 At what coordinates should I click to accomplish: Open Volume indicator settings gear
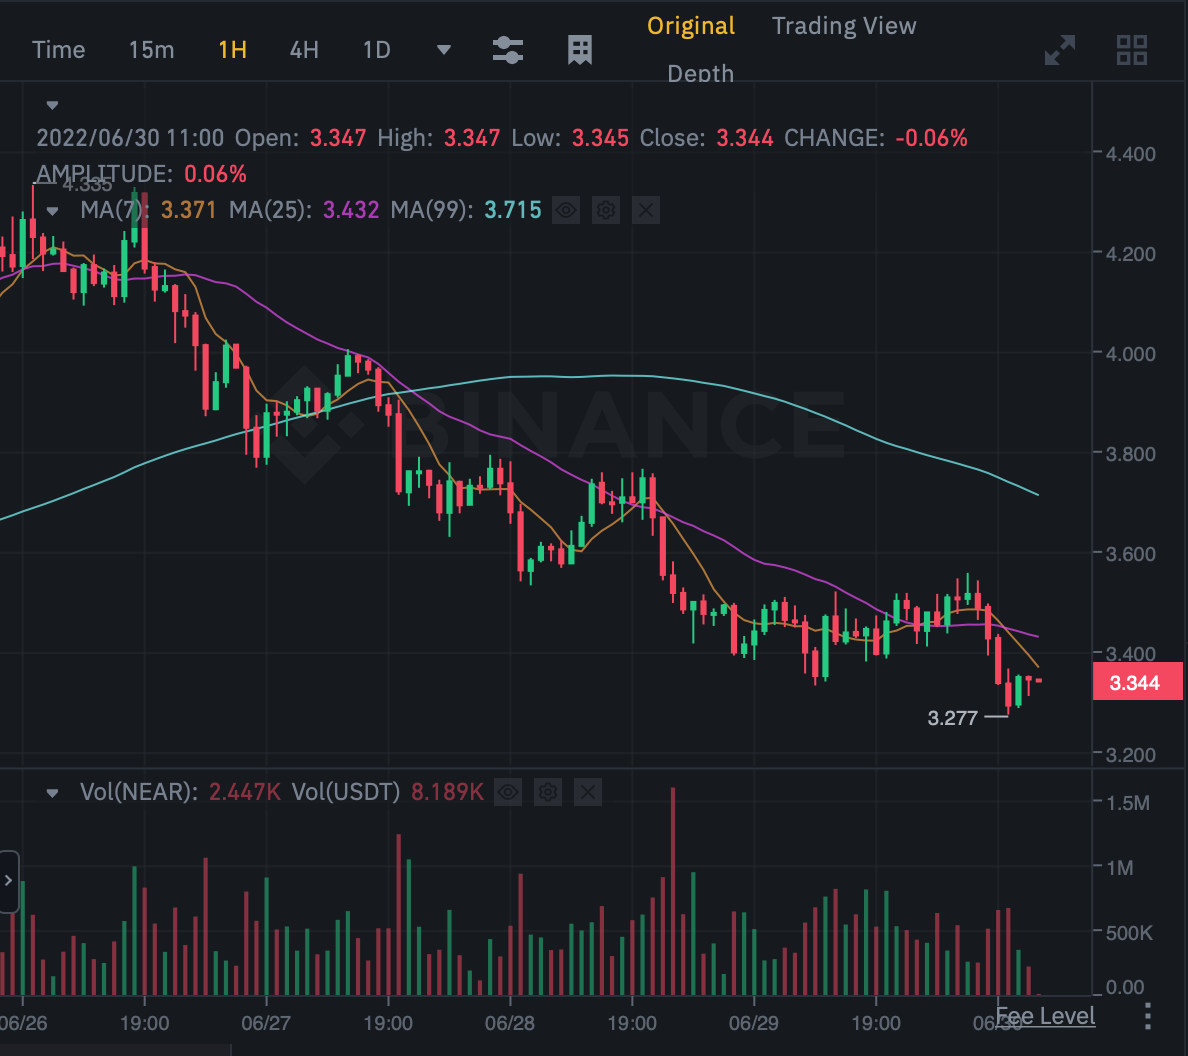pyautogui.click(x=548, y=793)
